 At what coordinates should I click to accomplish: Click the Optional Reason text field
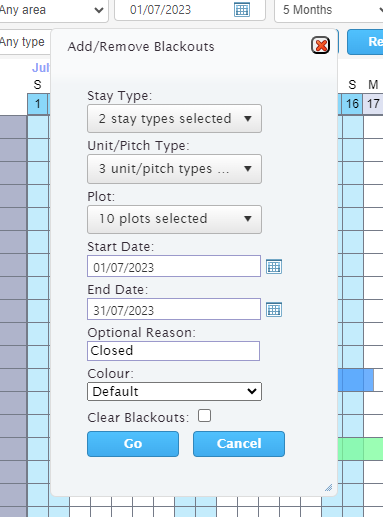174,351
